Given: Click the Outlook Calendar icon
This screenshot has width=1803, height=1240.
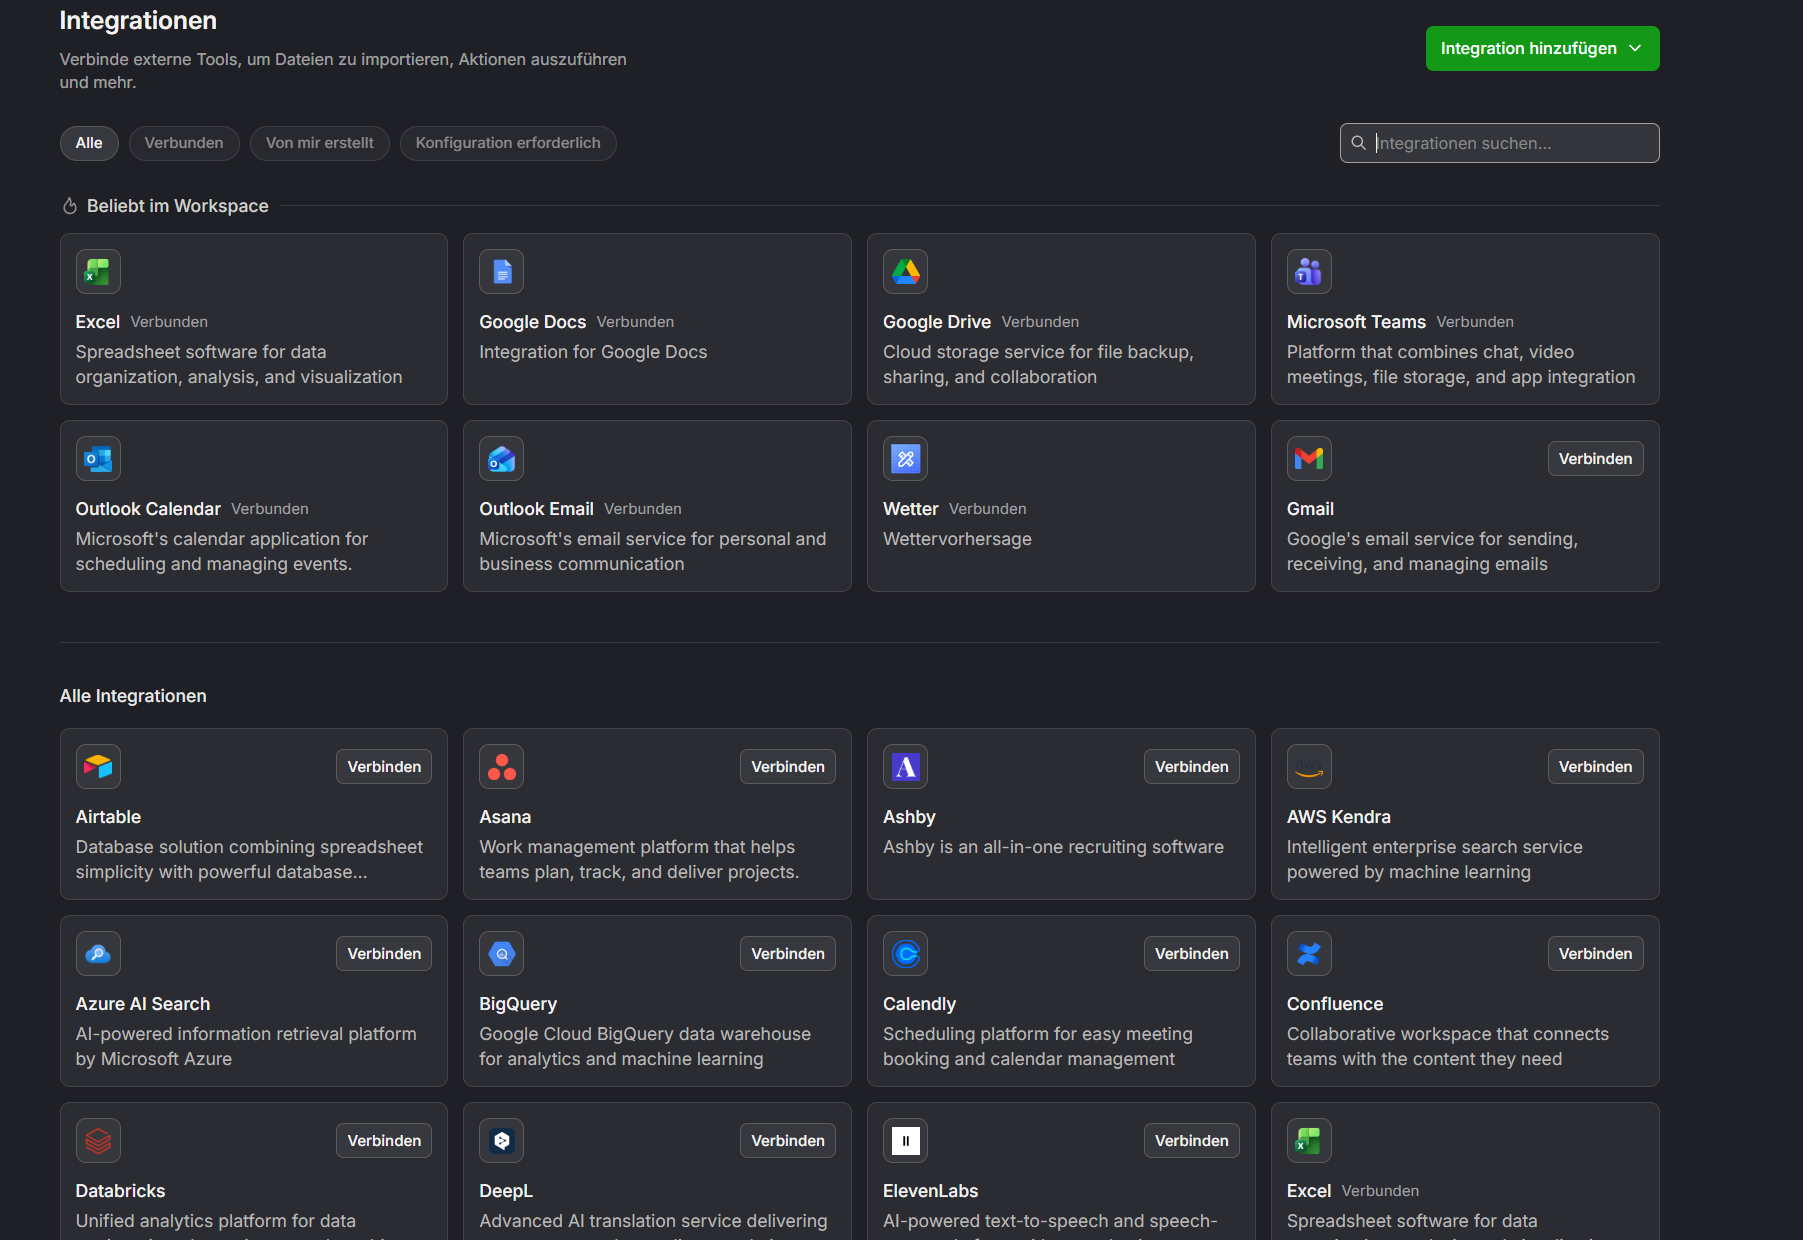Looking at the screenshot, I should coord(98,459).
